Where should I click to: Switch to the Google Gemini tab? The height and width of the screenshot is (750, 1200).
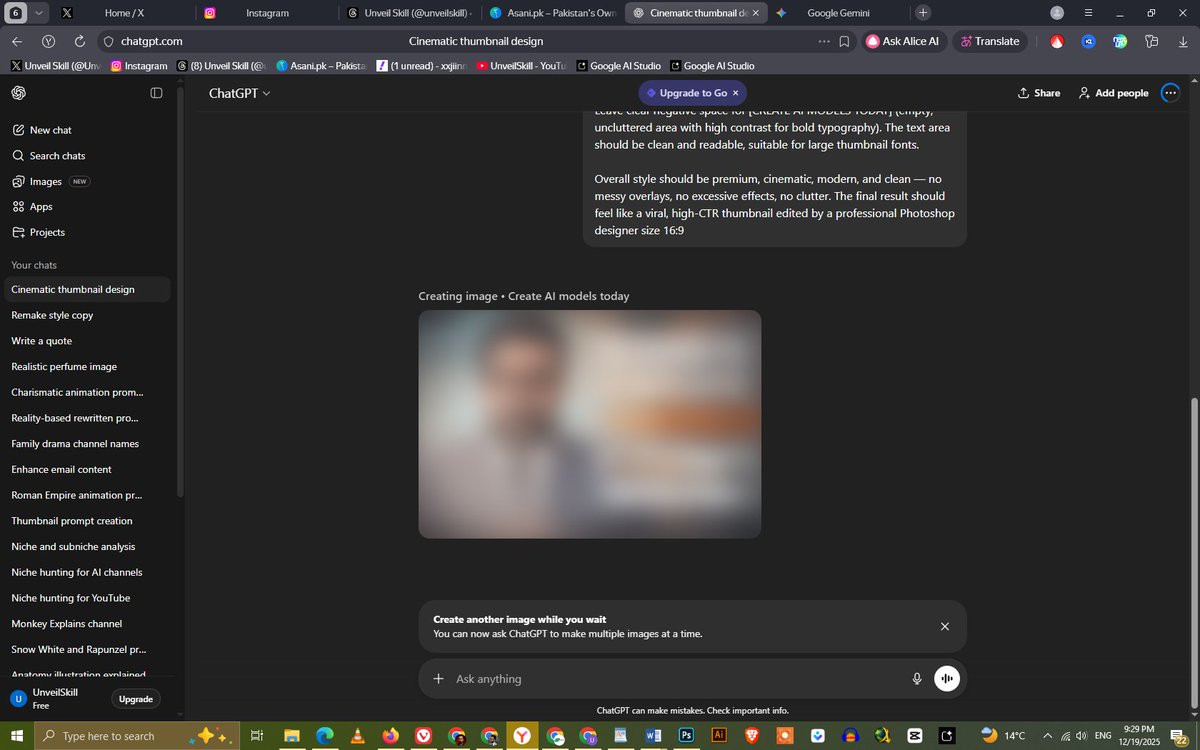pos(838,13)
